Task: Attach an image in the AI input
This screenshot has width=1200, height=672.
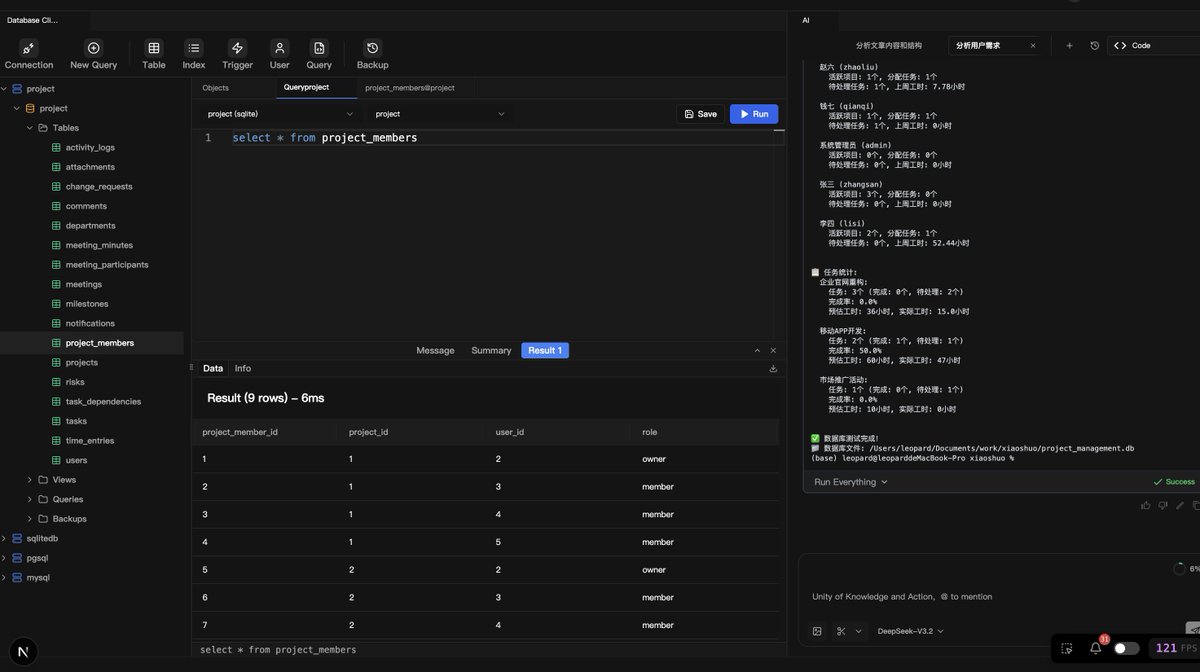Action: coord(817,631)
